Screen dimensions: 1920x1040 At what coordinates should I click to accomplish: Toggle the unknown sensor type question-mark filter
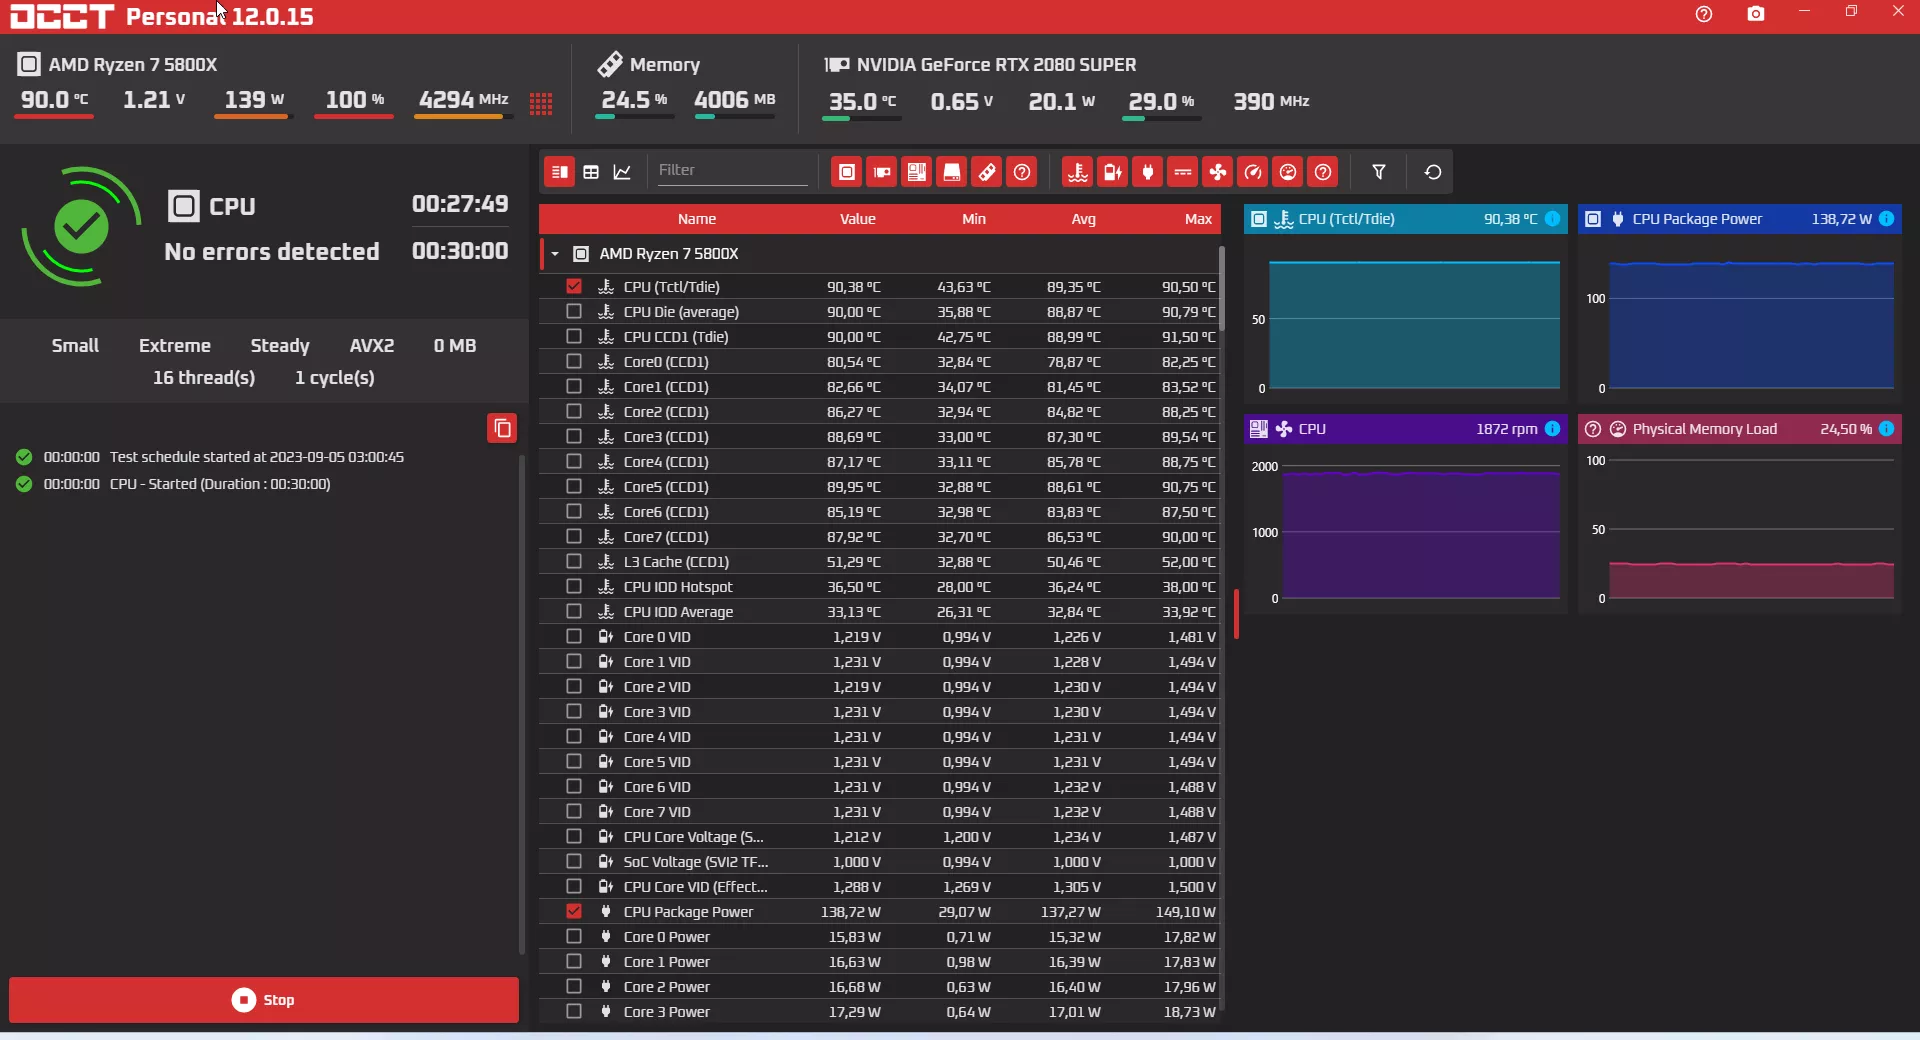coord(1323,172)
